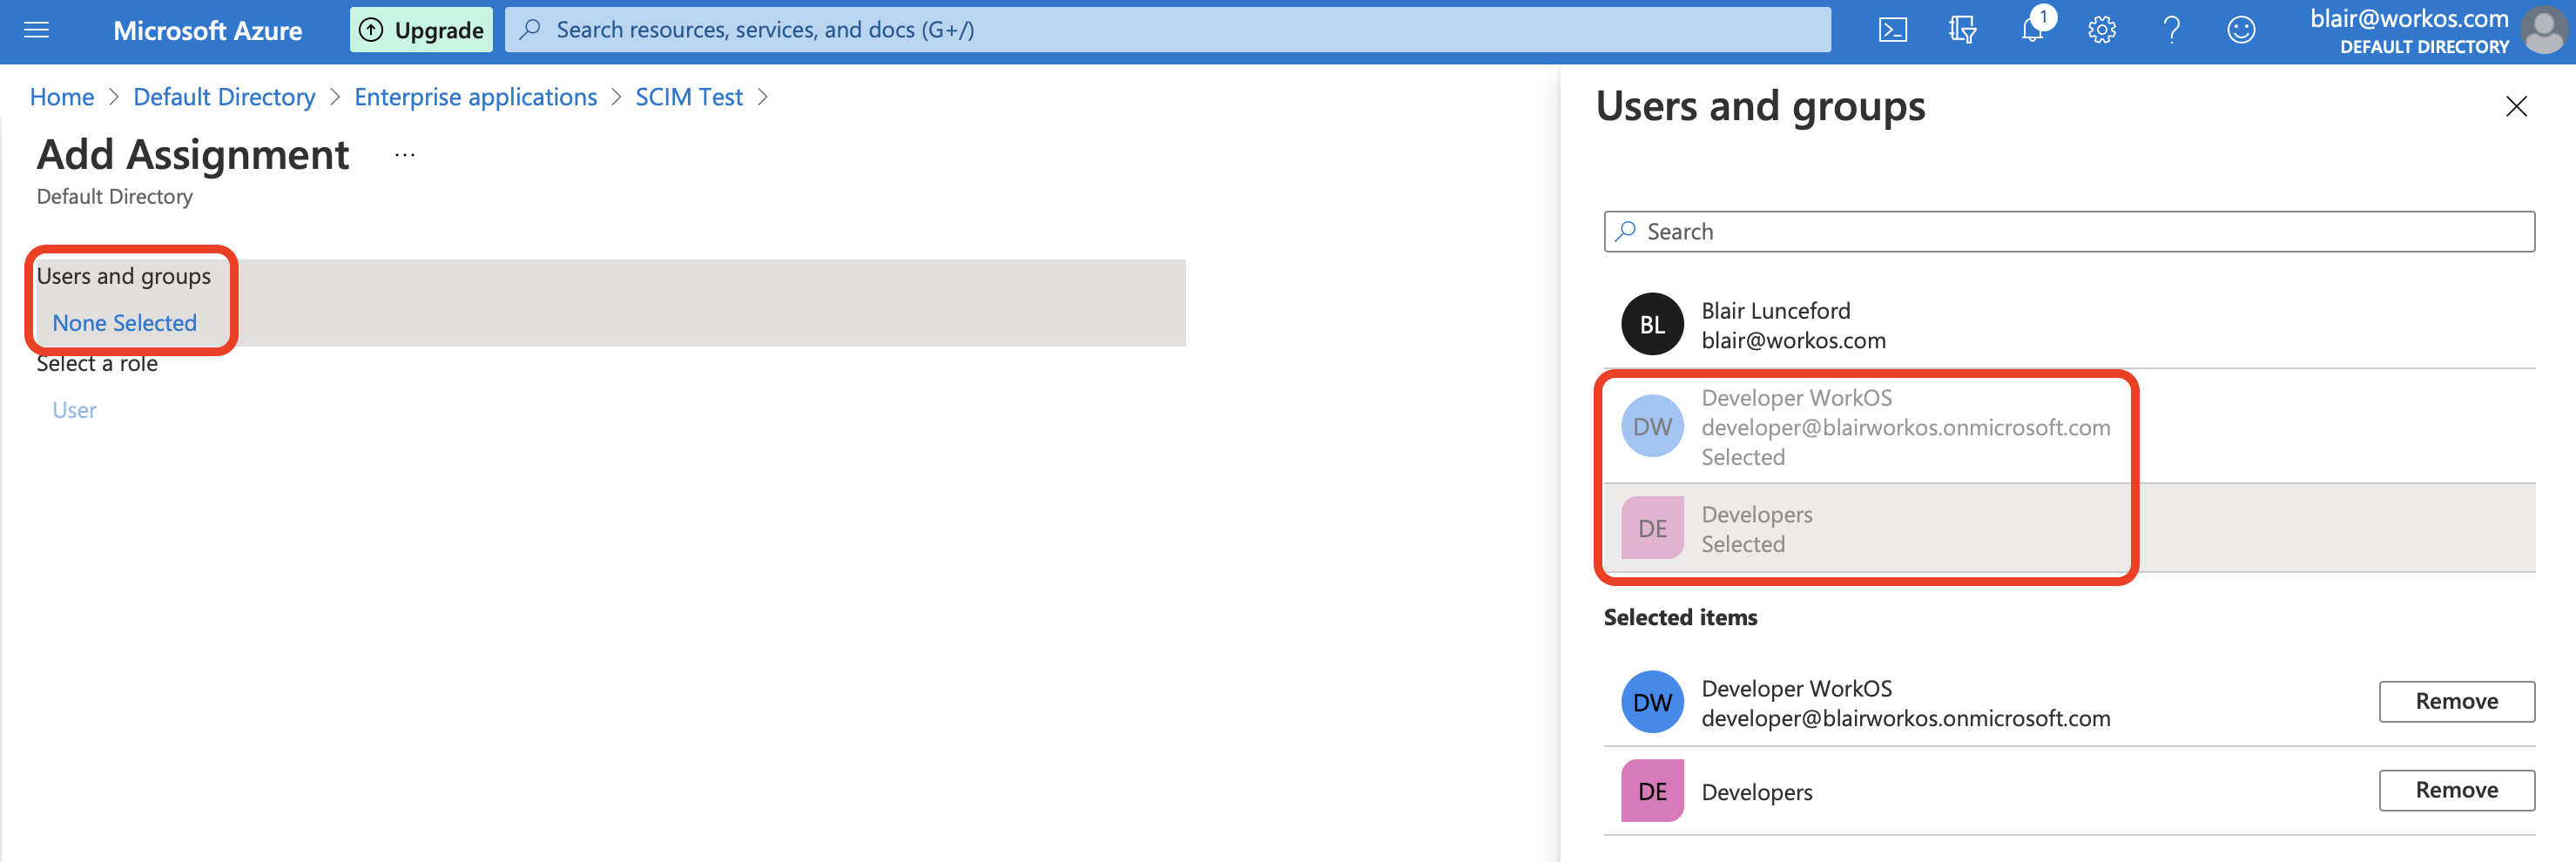Open Cloud Shell from the top bar
This screenshot has width=2576, height=862.
(x=1893, y=30)
